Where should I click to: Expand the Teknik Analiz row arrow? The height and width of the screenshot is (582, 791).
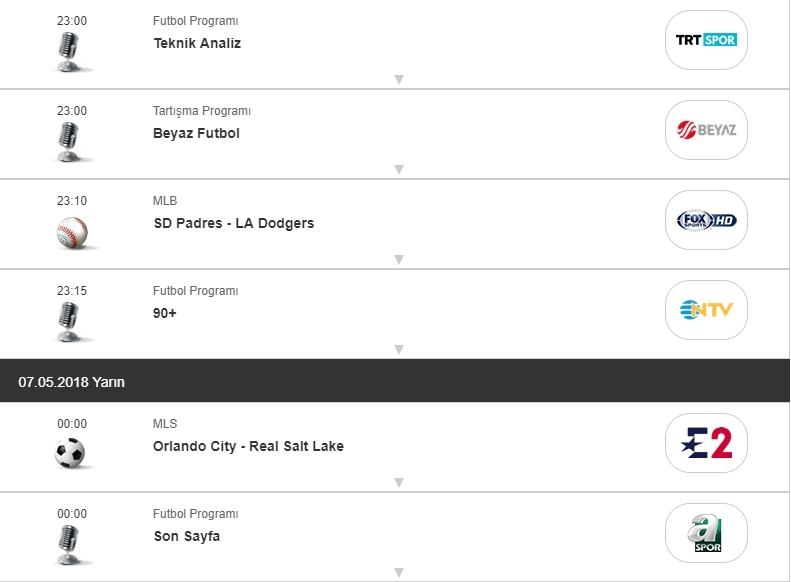click(x=398, y=79)
